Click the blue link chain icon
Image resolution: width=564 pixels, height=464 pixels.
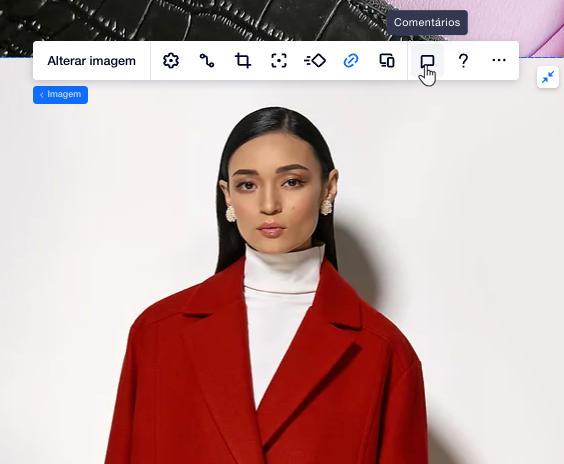[x=351, y=61]
